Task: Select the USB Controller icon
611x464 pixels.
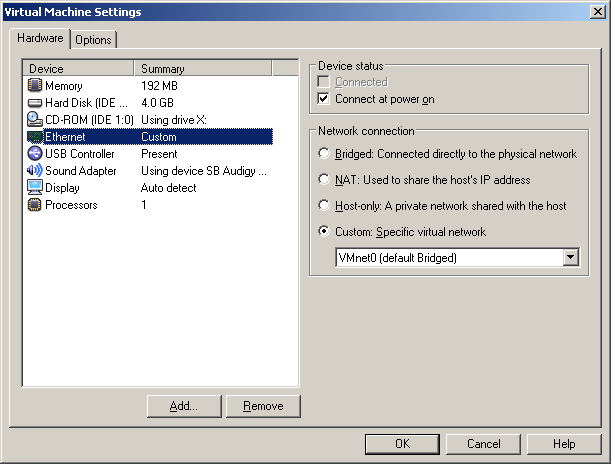Action: click(34, 154)
